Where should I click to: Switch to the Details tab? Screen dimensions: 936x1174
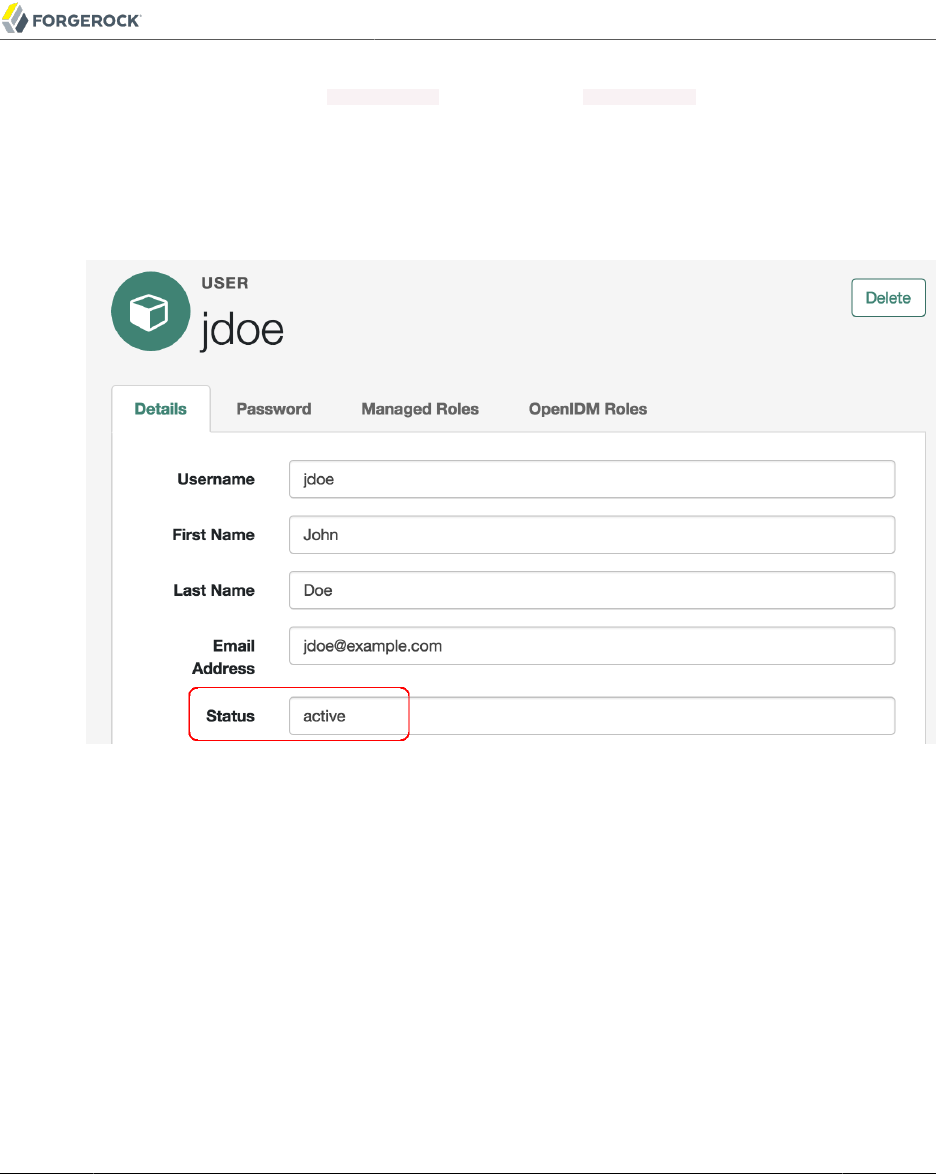(160, 409)
